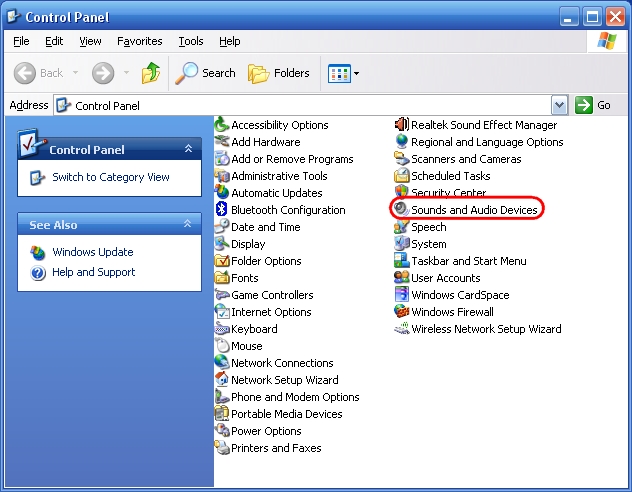
Task: Collapse the See Also sidebar section
Action: click(187, 223)
